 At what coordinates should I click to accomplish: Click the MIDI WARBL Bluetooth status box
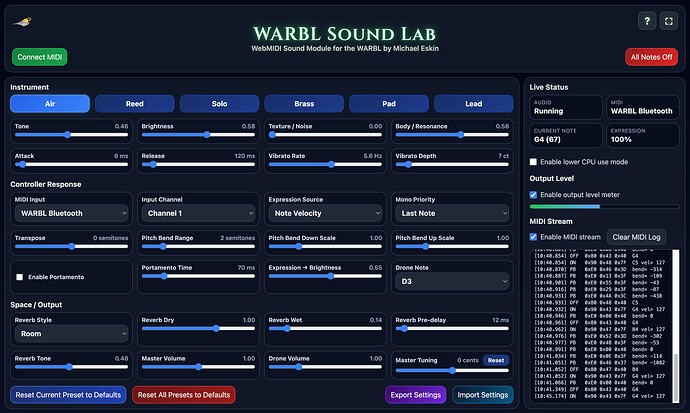pos(642,107)
